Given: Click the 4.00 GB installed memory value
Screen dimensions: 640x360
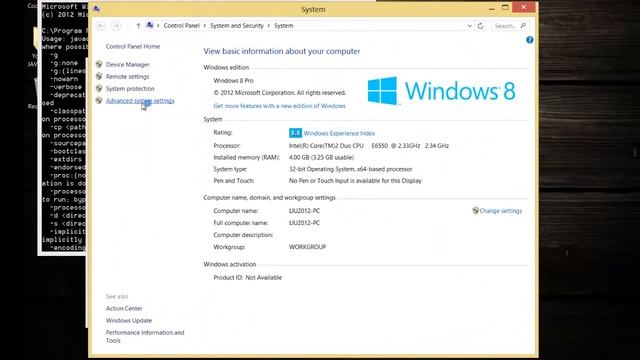Looking at the screenshot, I should pos(321,158).
